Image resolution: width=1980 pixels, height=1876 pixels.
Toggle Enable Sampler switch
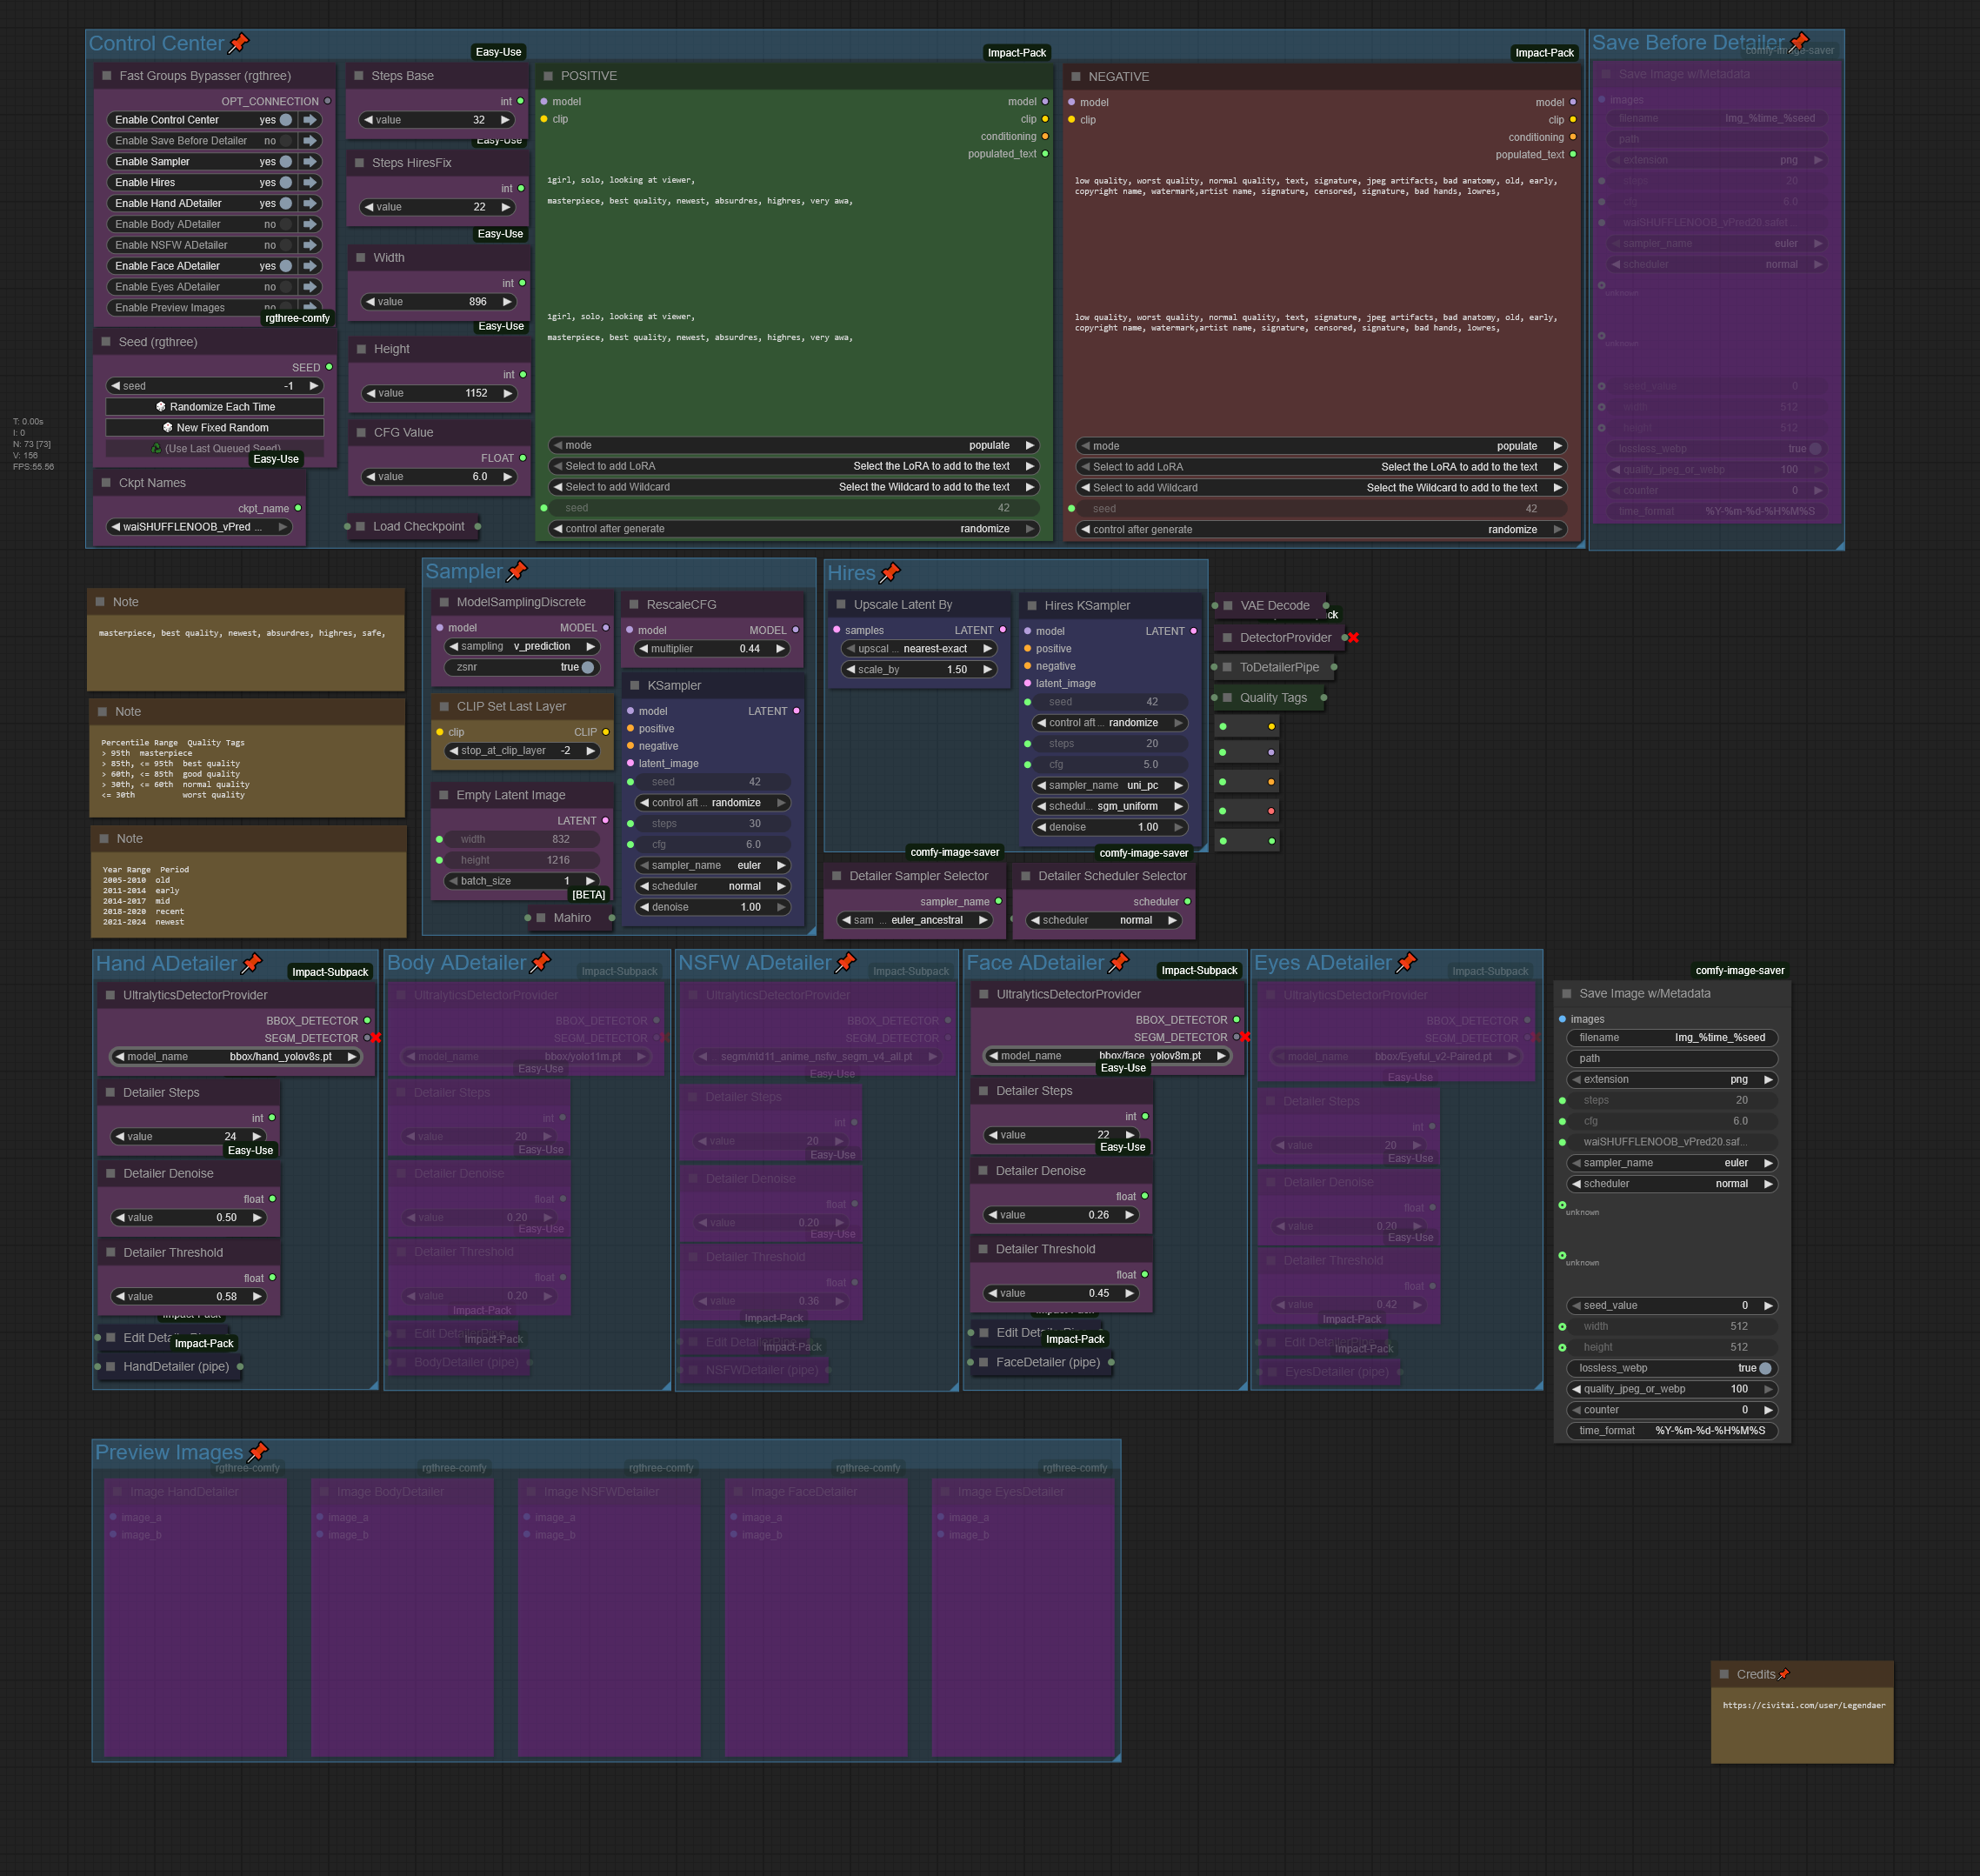(x=286, y=162)
